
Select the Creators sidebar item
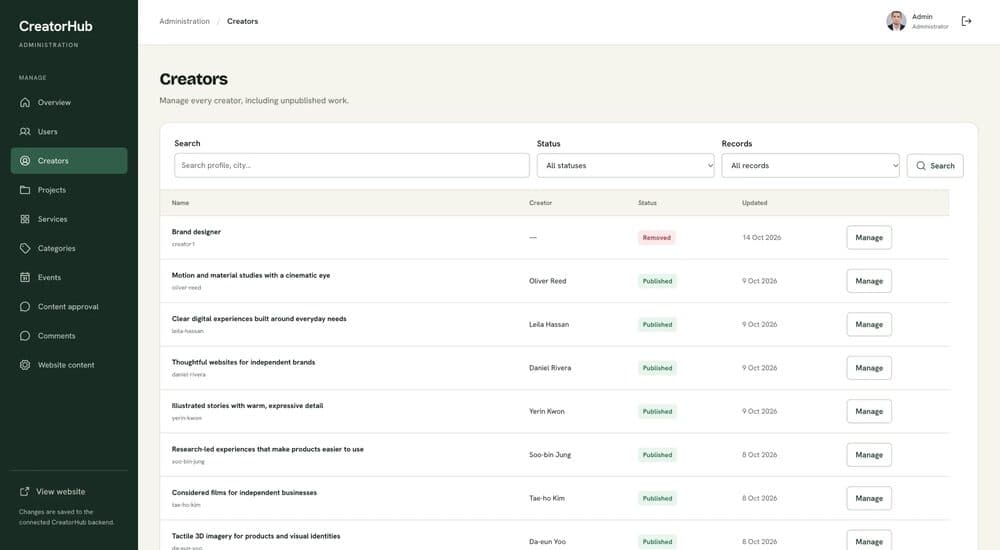click(69, 161)
